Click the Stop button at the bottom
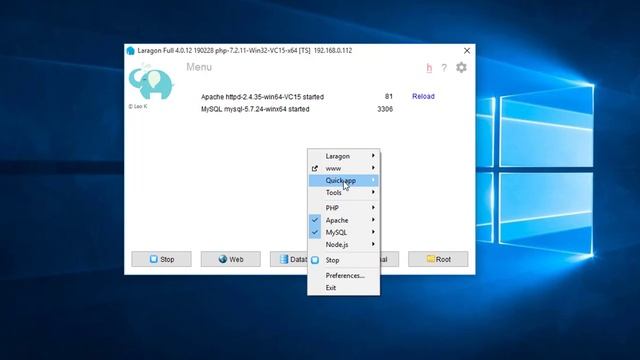The width and height of the screenshot is (640, 360). 161,259
